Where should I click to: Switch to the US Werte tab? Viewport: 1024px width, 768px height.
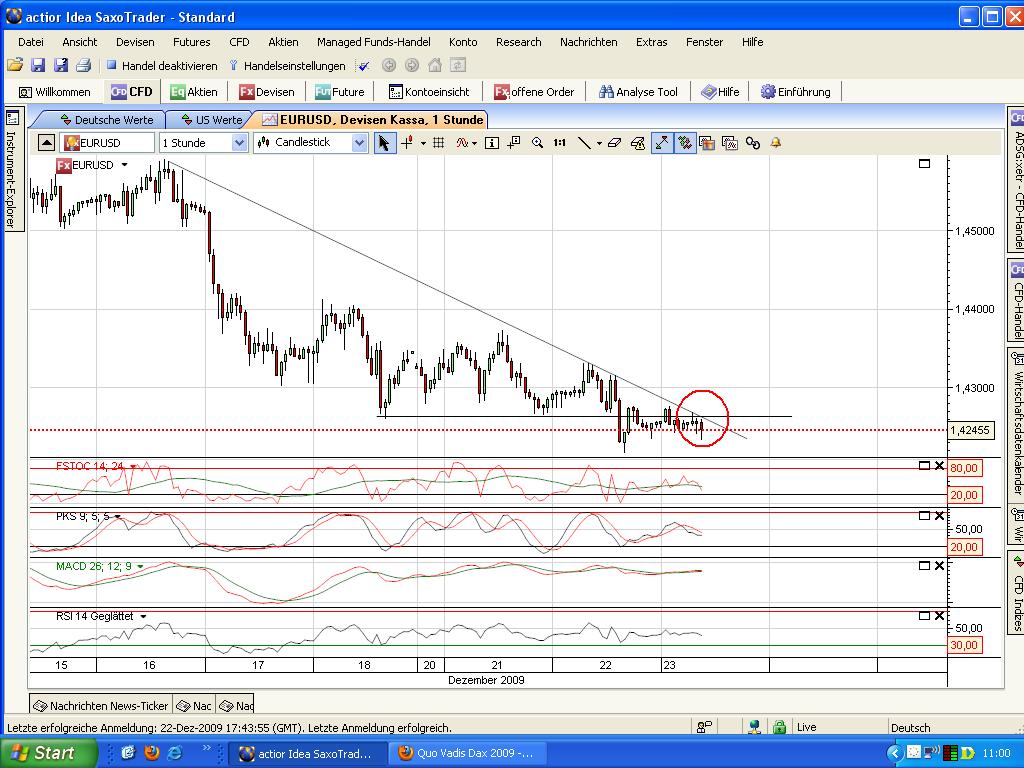coord(215,118)
